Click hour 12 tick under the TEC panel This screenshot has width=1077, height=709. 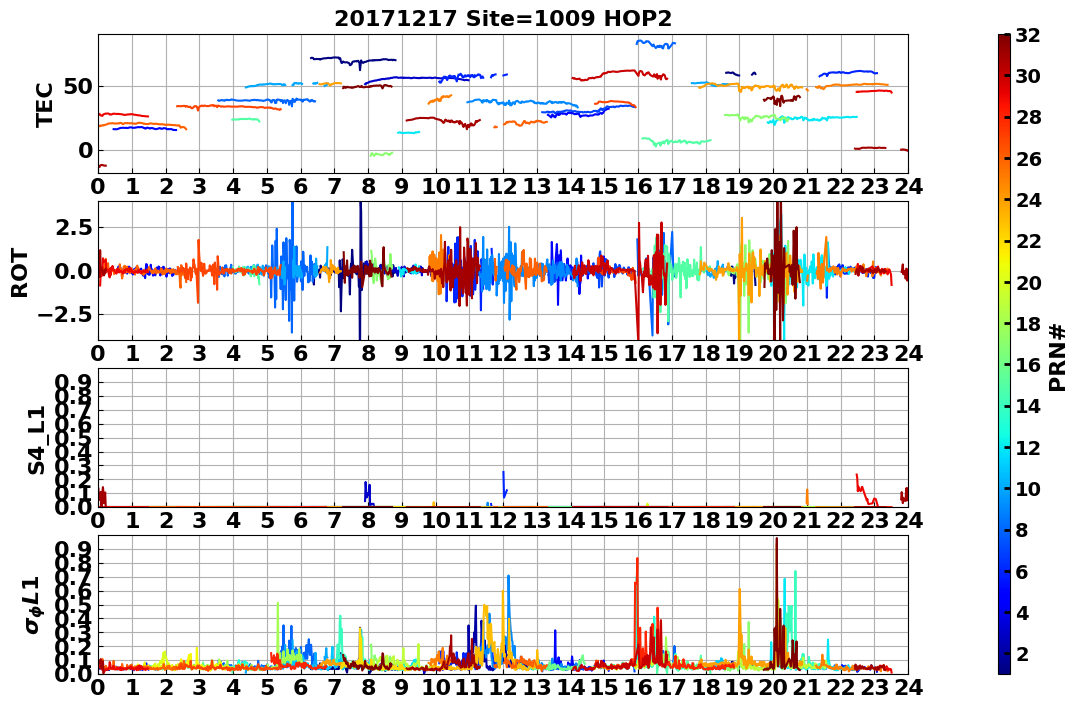click(503, 186)
